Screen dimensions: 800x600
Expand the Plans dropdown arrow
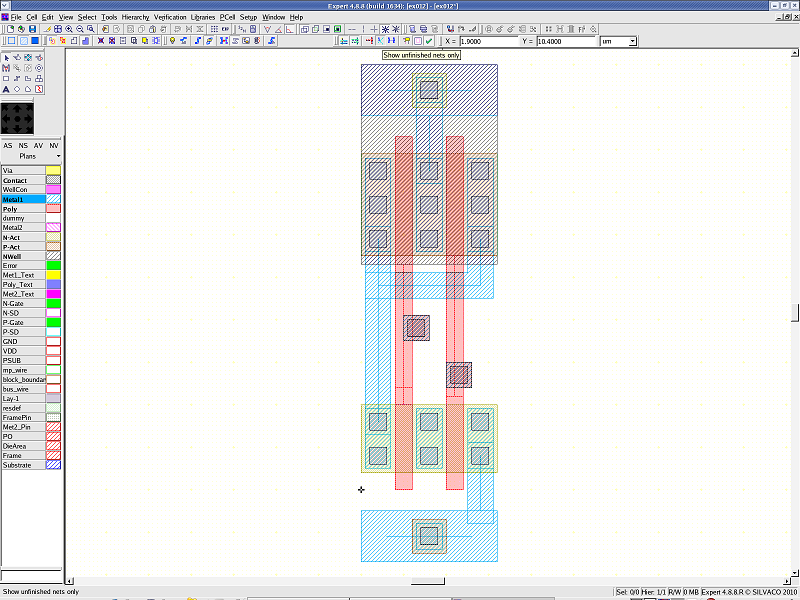[x=58, y=157]
